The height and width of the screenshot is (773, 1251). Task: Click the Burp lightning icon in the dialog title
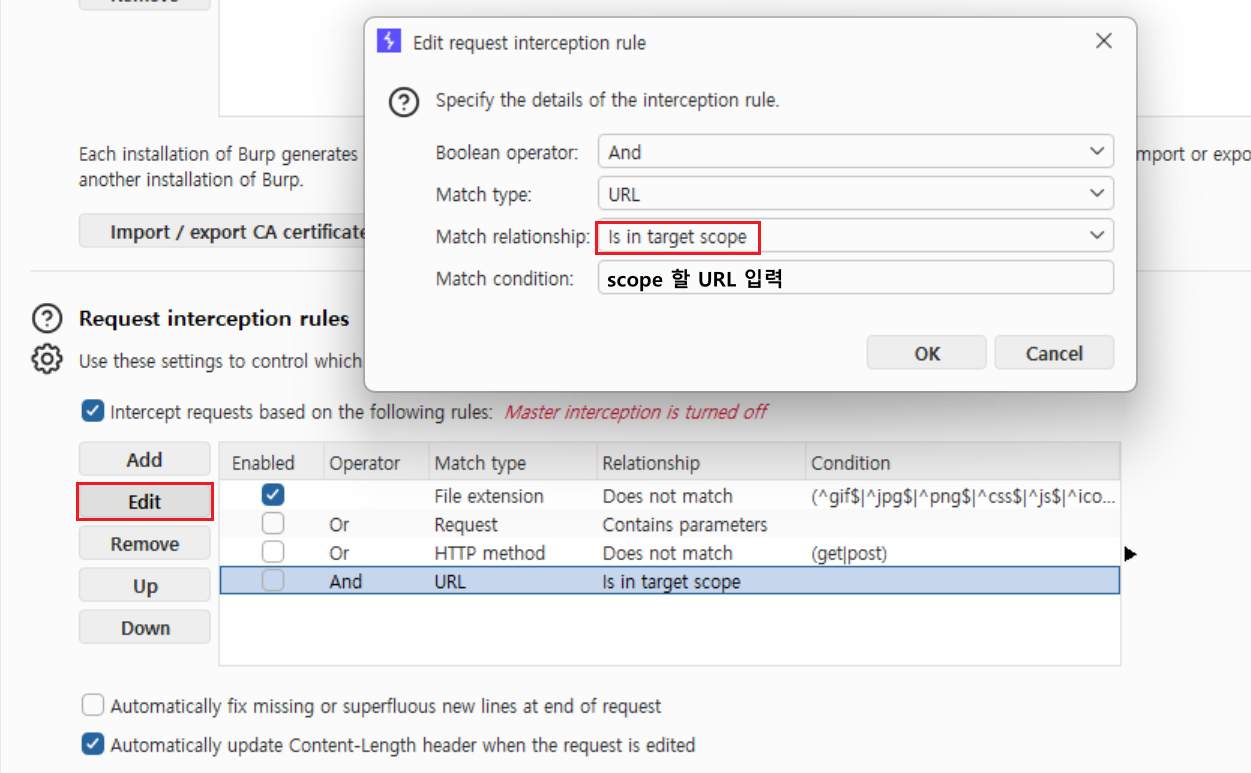pos(388,42)
